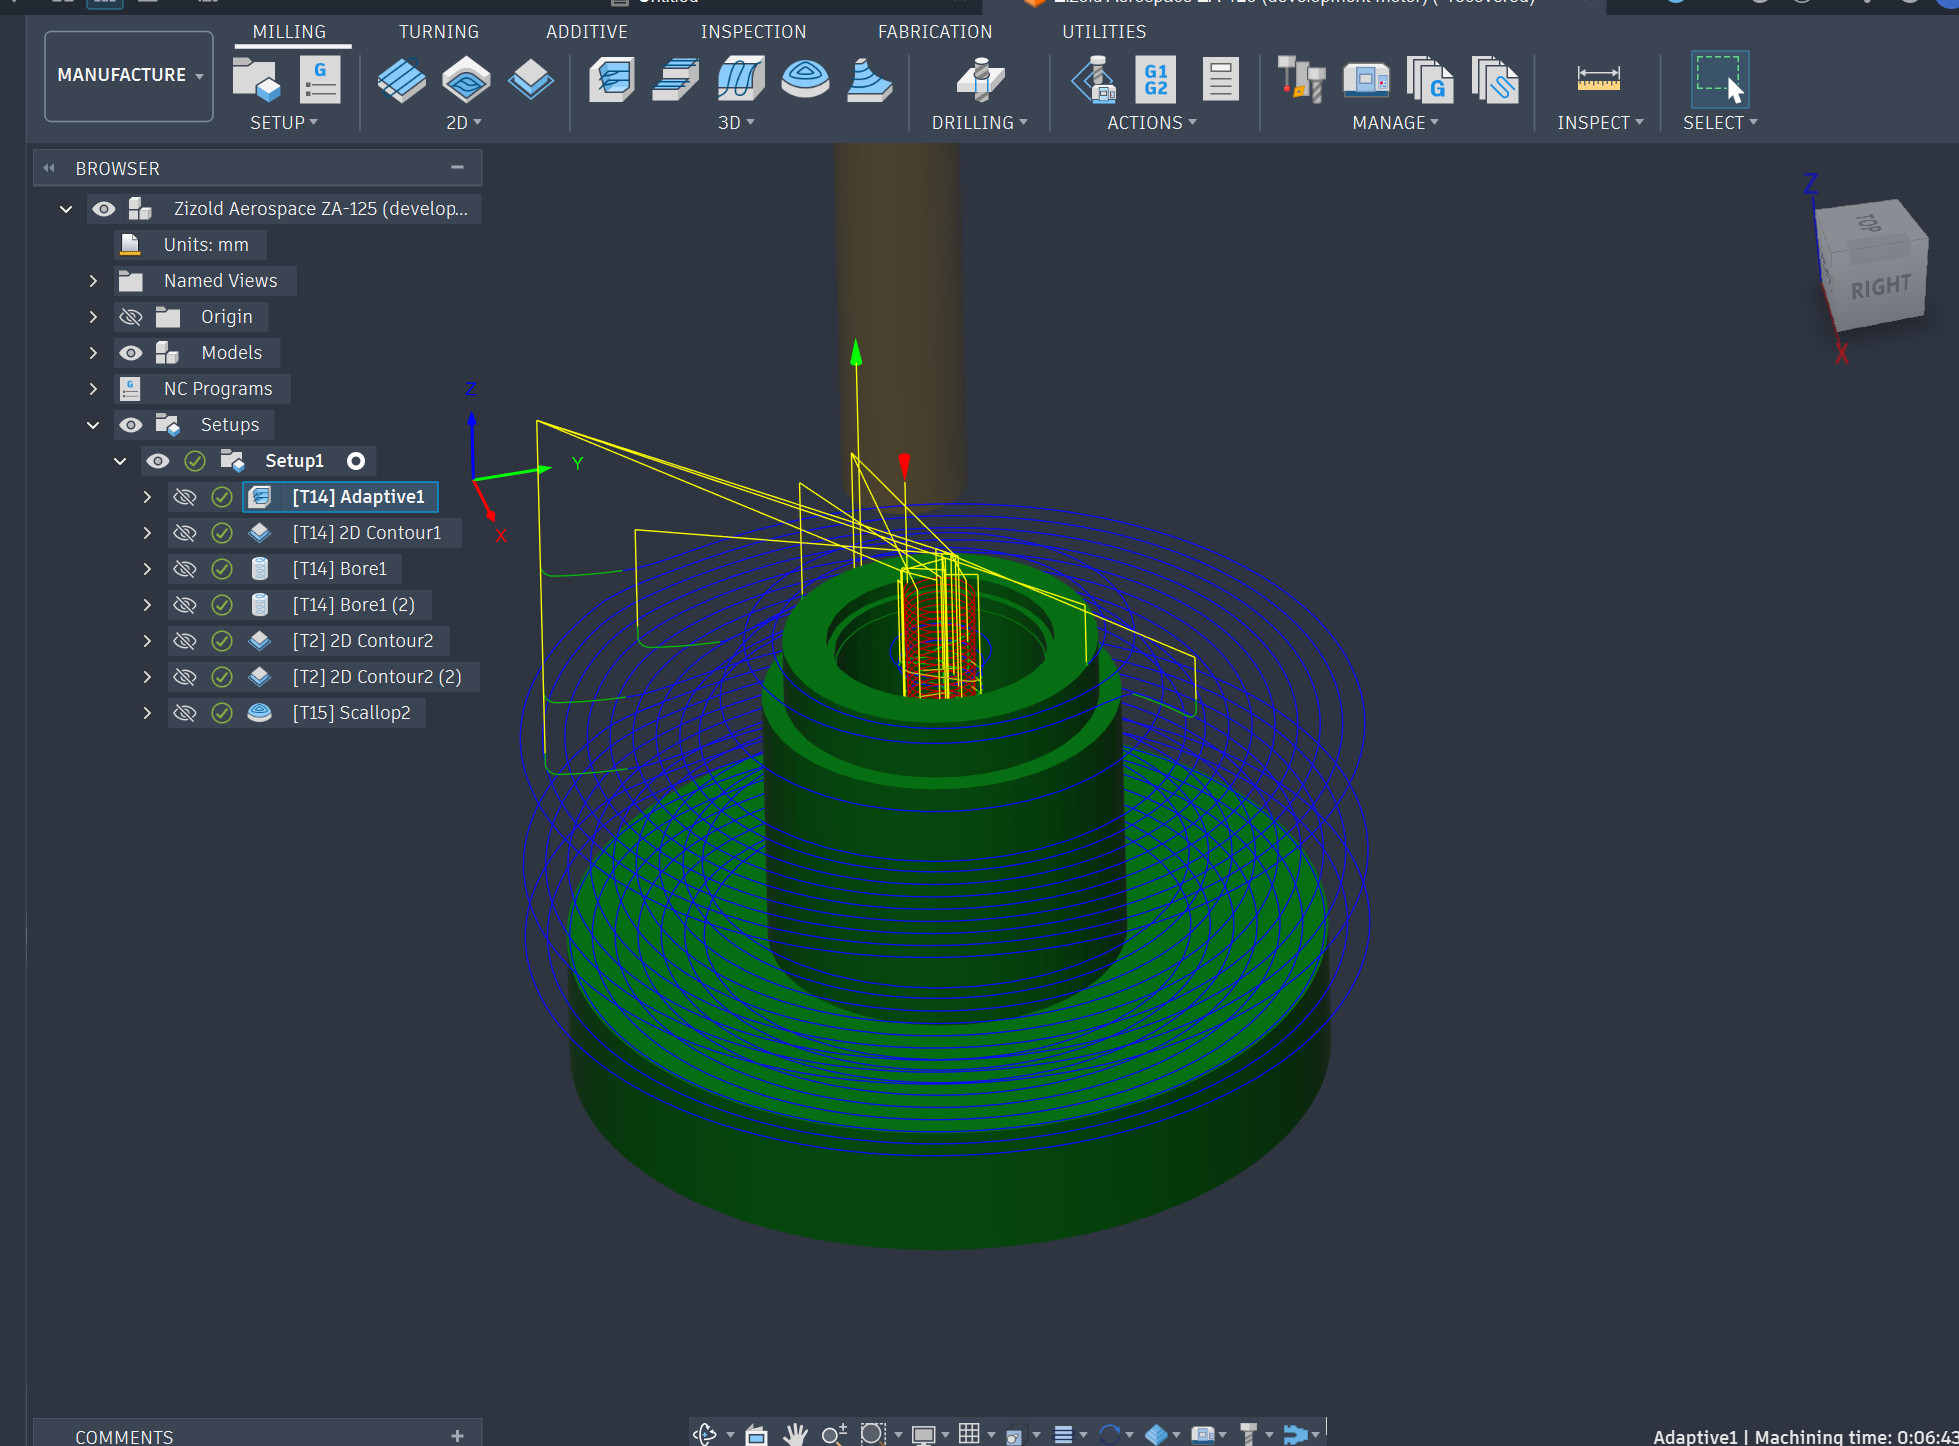
Task: Open the NC Program G-code icon
Action: [320, 79]
